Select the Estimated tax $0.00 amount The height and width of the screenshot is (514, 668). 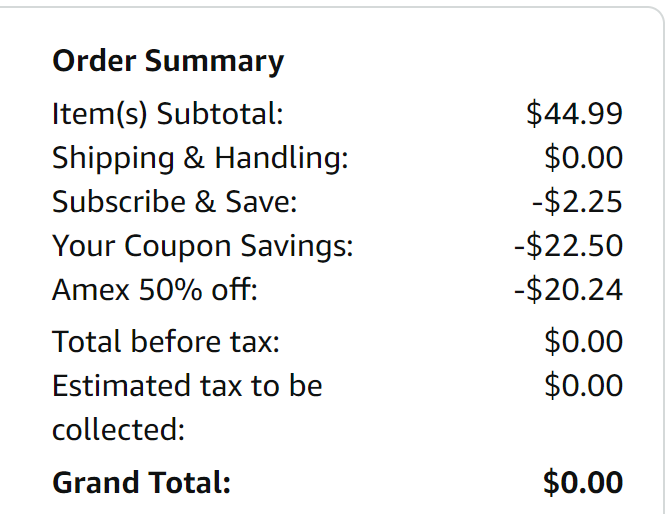pyautogui.click(x=583, y=386)
